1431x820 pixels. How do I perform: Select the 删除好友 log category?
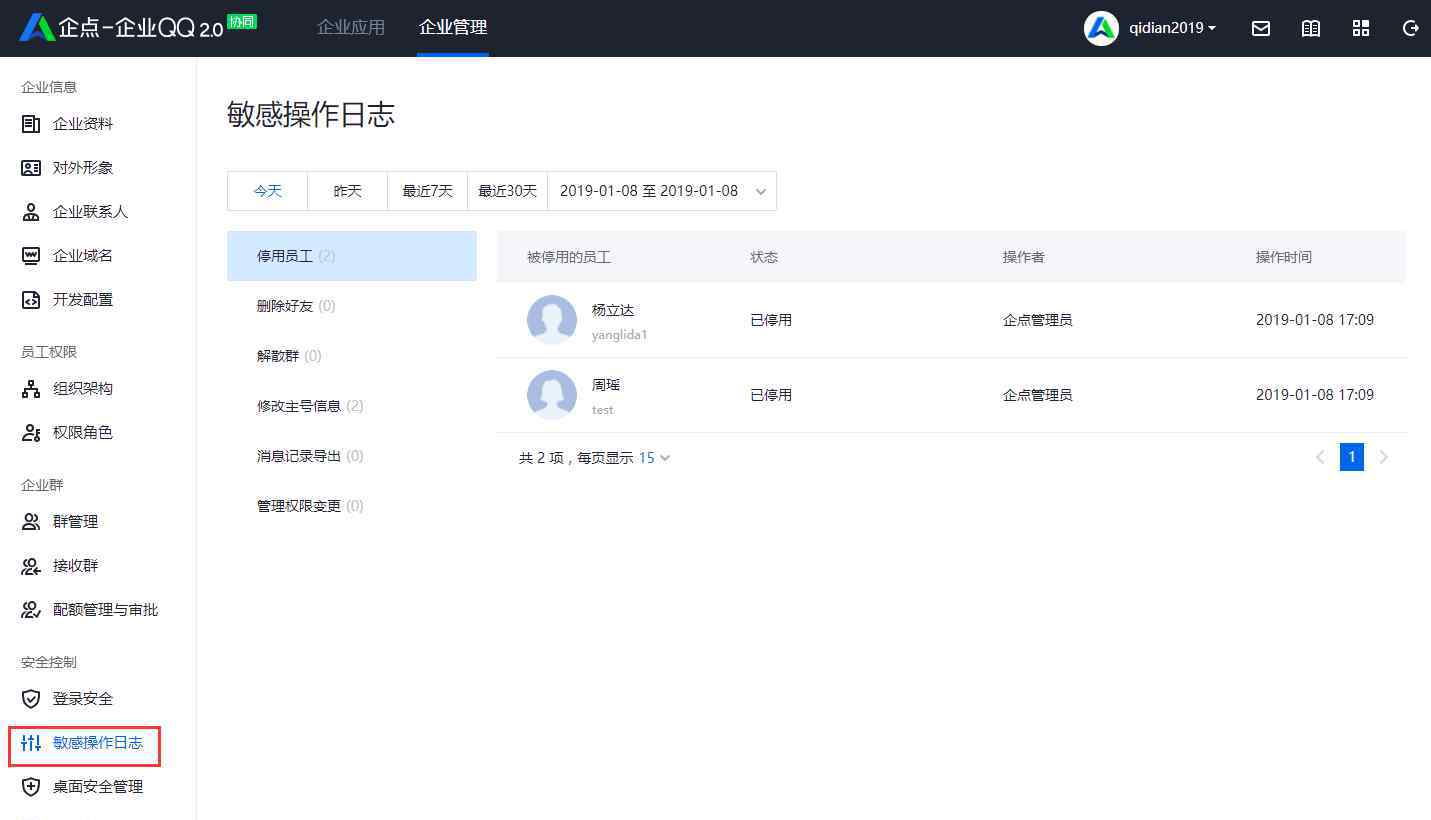(x=352, y=306)
